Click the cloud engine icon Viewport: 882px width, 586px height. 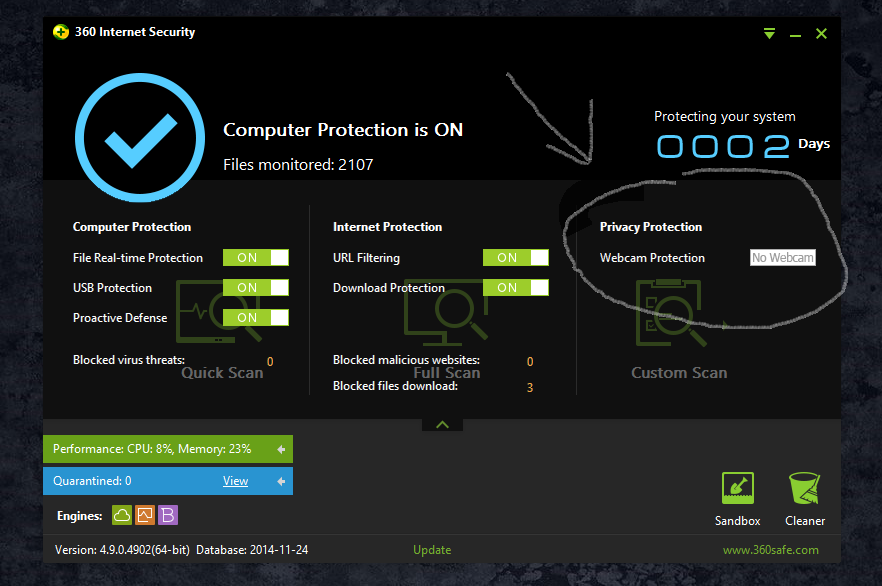(x=122, y=515)
